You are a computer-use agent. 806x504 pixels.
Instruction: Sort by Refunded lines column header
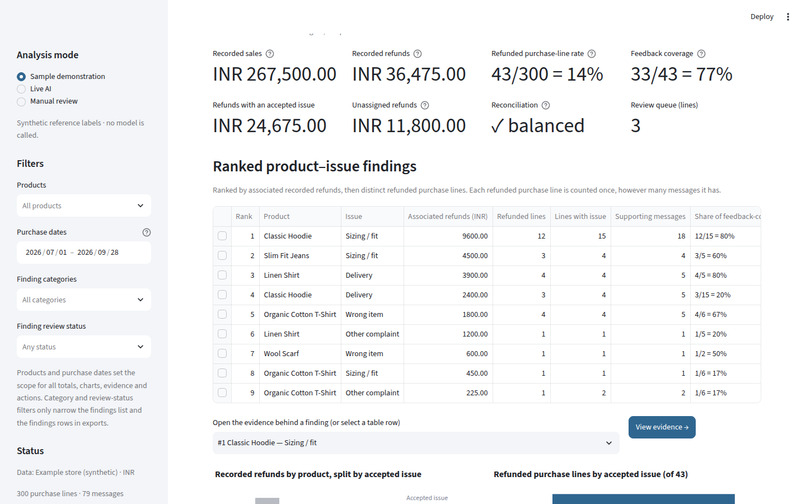pos(521,217)
